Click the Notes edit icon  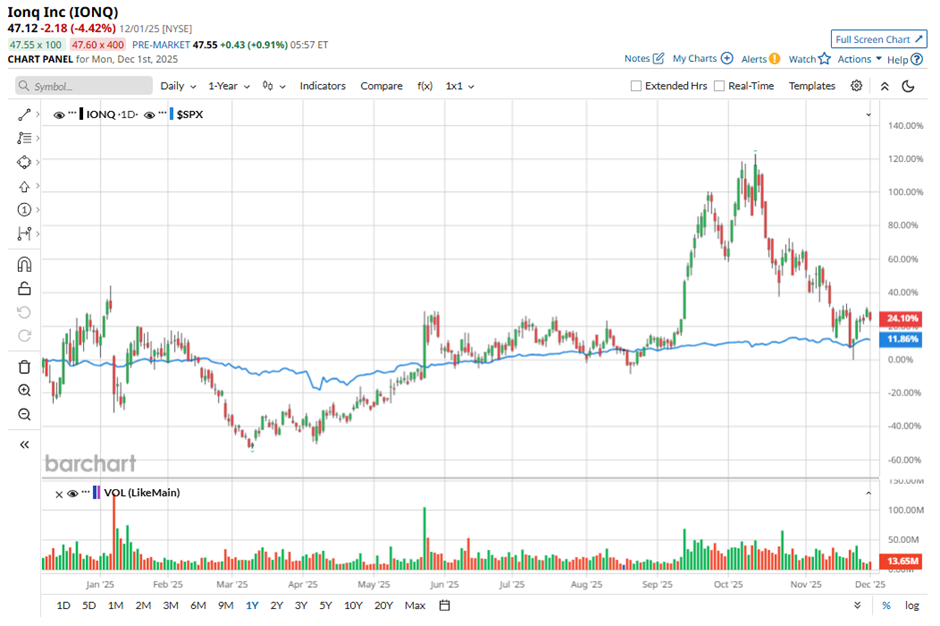click(x=658, y=58)
